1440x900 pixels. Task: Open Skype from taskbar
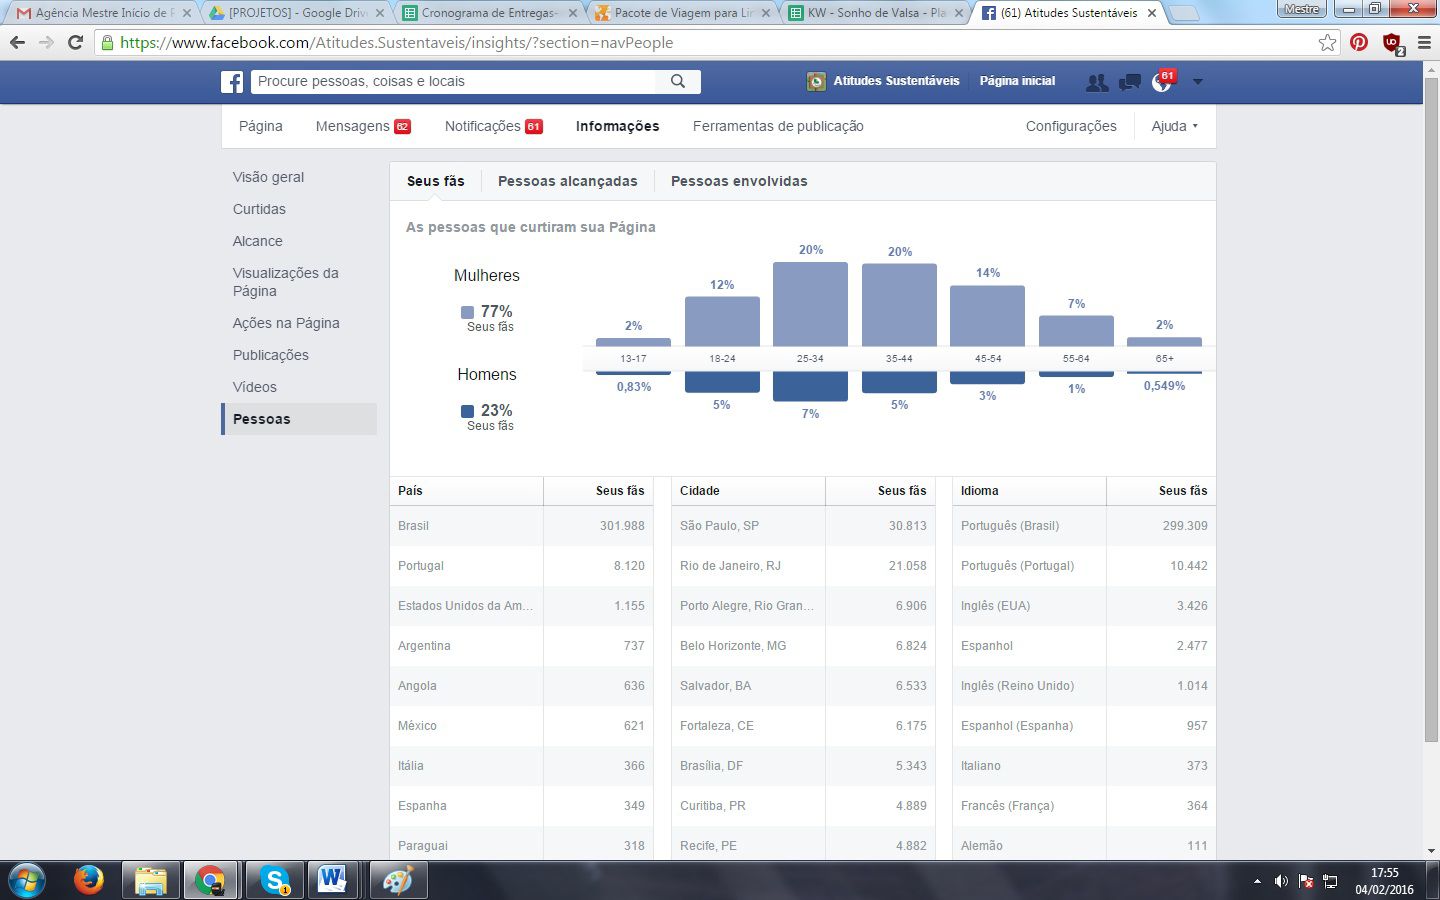(273, 880)
